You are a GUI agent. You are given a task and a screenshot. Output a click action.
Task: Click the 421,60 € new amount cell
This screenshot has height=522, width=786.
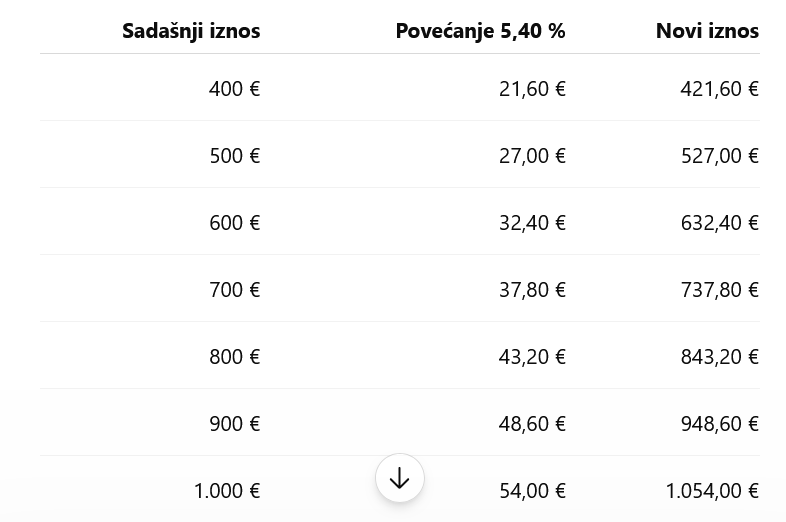point(719,89)
